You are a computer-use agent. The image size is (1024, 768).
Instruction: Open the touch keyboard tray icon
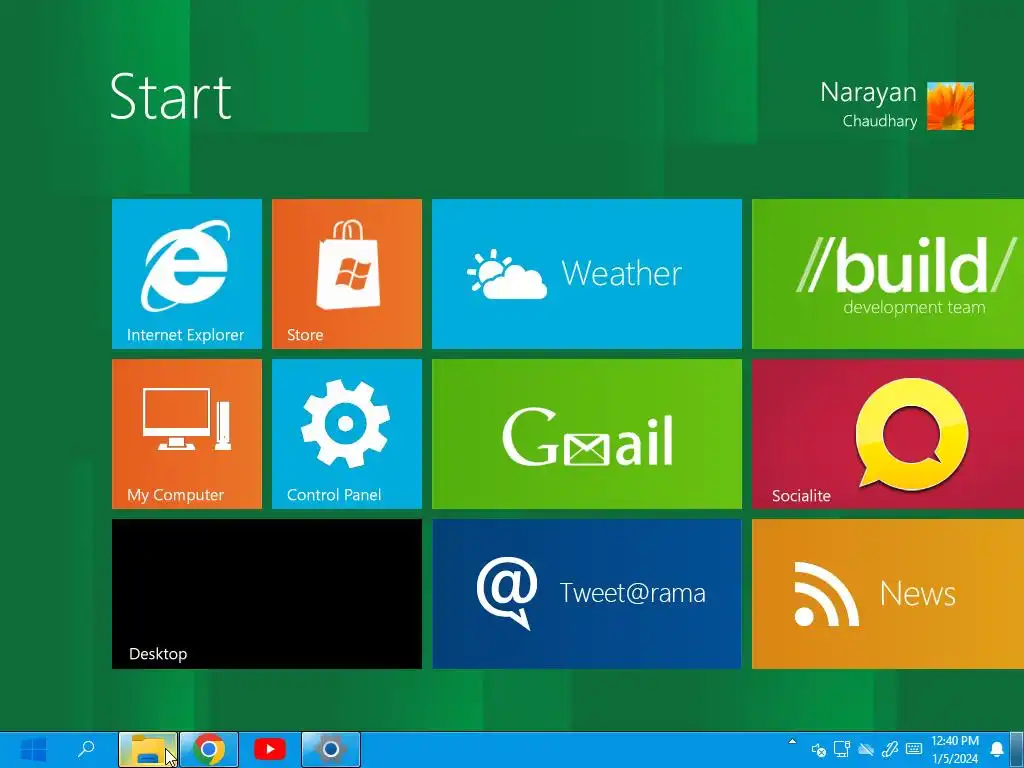click(x=914, y=749)
